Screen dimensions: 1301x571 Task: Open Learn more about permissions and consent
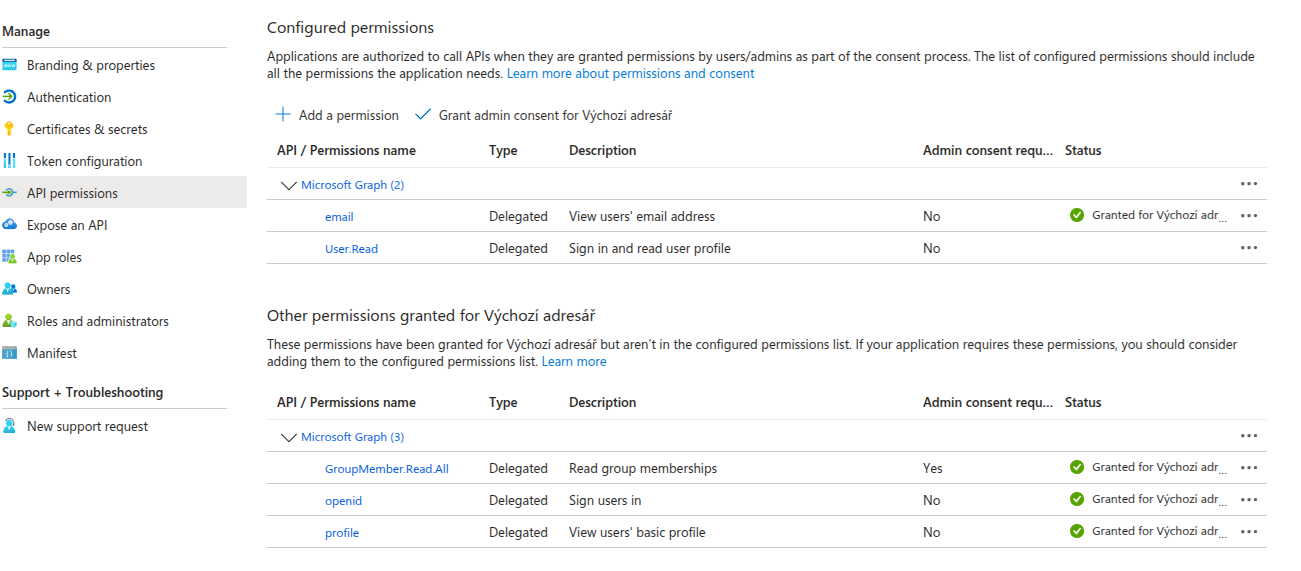[x=630, y=74]
